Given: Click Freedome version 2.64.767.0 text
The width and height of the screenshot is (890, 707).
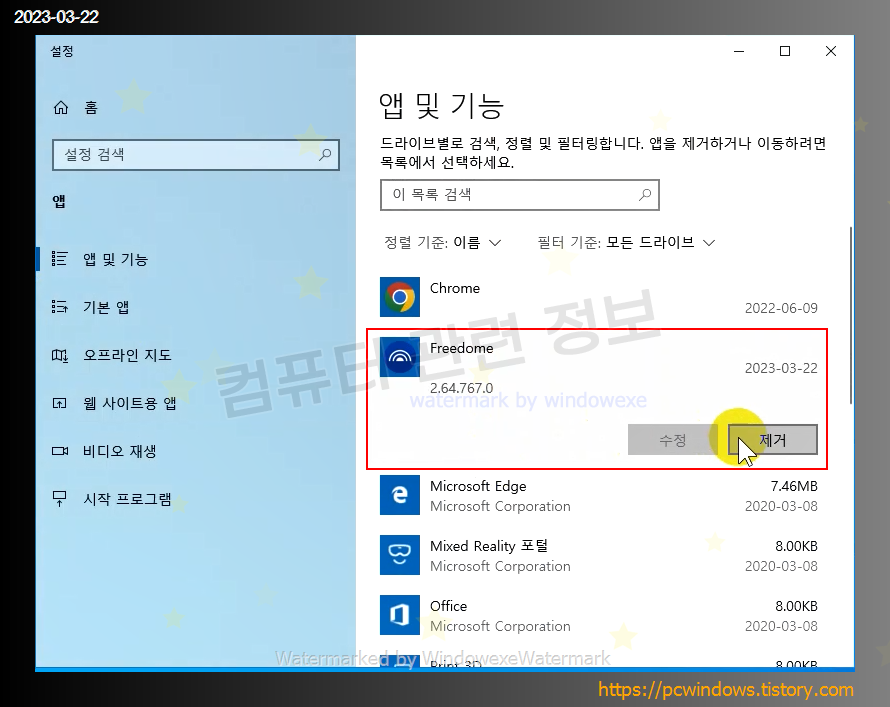Looking at the screenshot, I should click(461, 388).
